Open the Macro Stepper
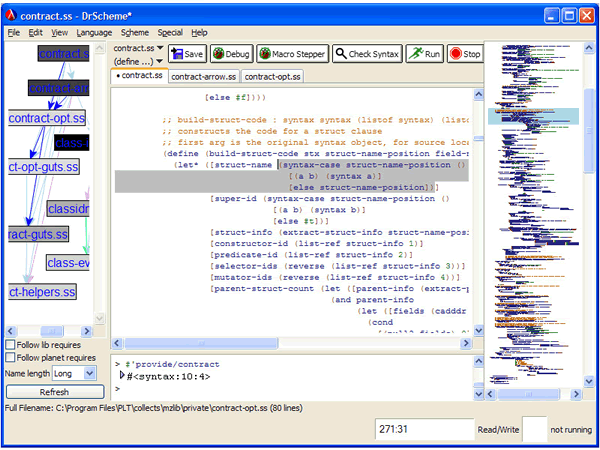This screenshot has width=600, height=450. [x=292, y=54]
